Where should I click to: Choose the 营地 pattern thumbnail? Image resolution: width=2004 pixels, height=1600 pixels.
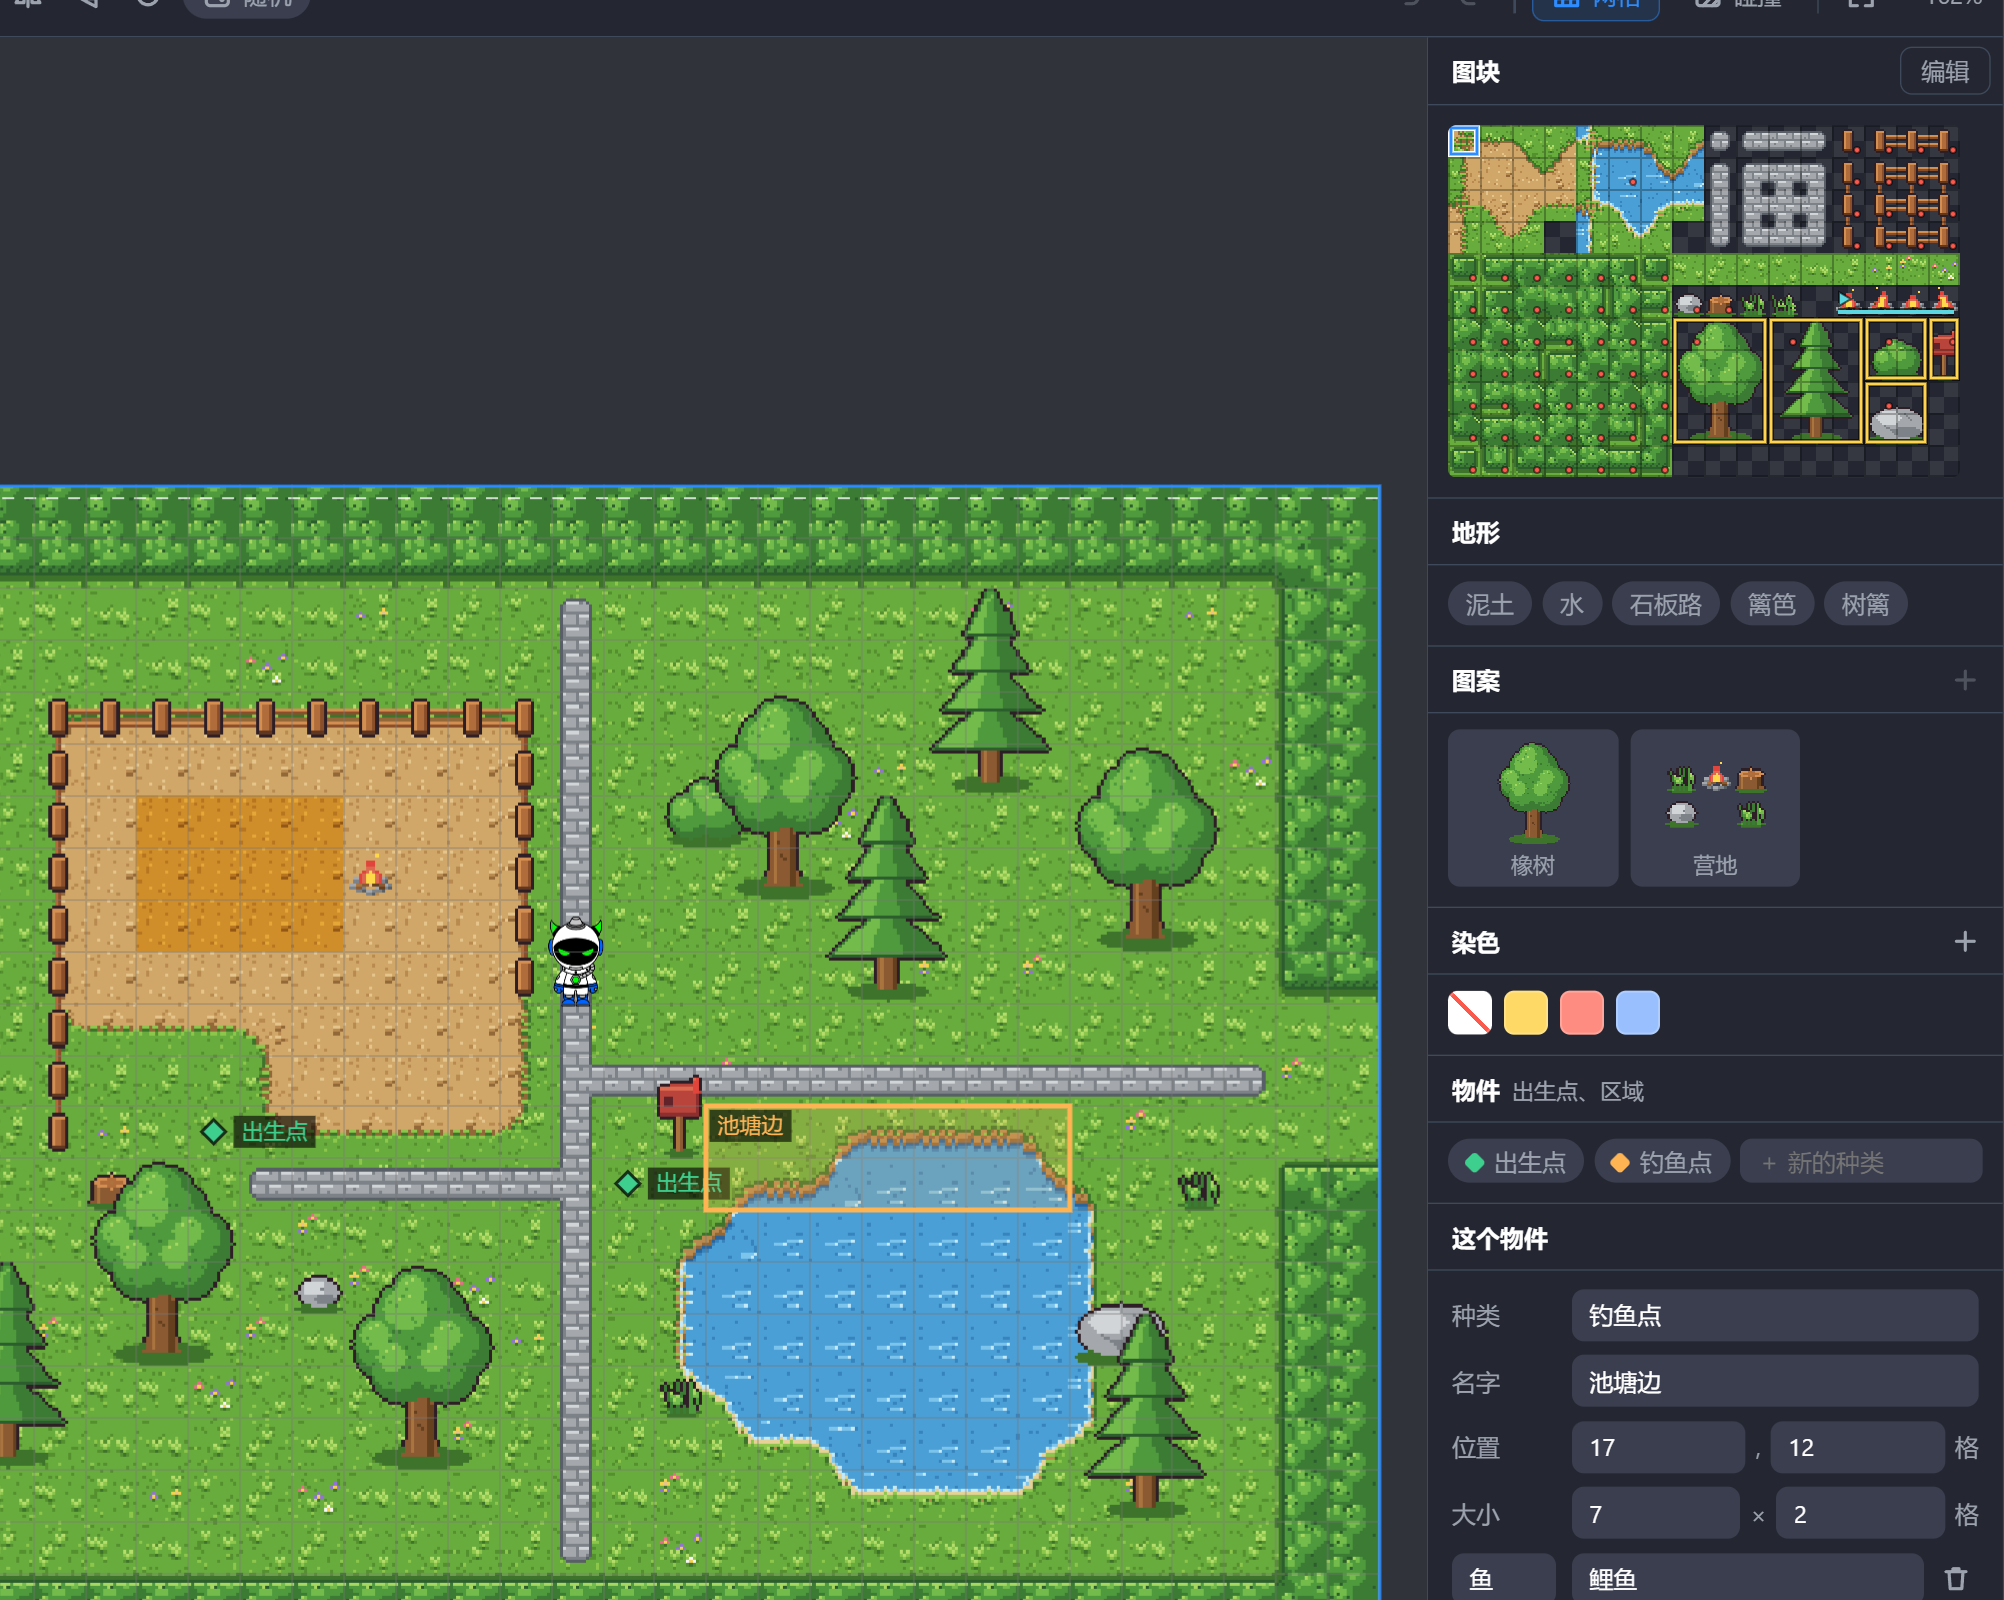pyautogui.click(x=1715, y=808)
